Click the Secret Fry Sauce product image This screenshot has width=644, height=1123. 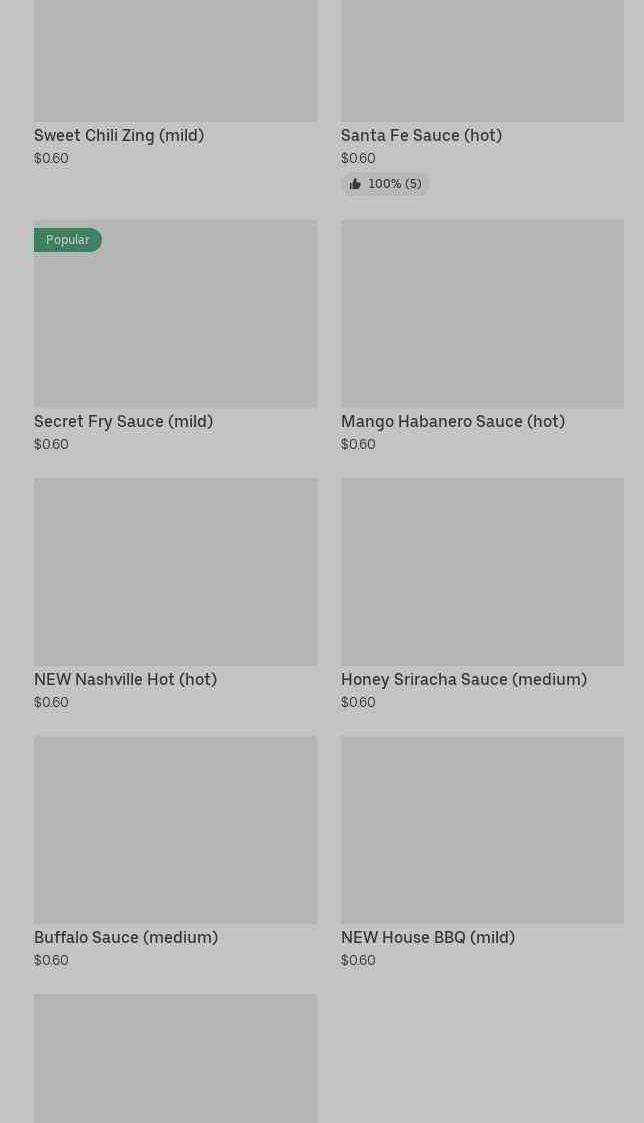[x=175, y=314]
